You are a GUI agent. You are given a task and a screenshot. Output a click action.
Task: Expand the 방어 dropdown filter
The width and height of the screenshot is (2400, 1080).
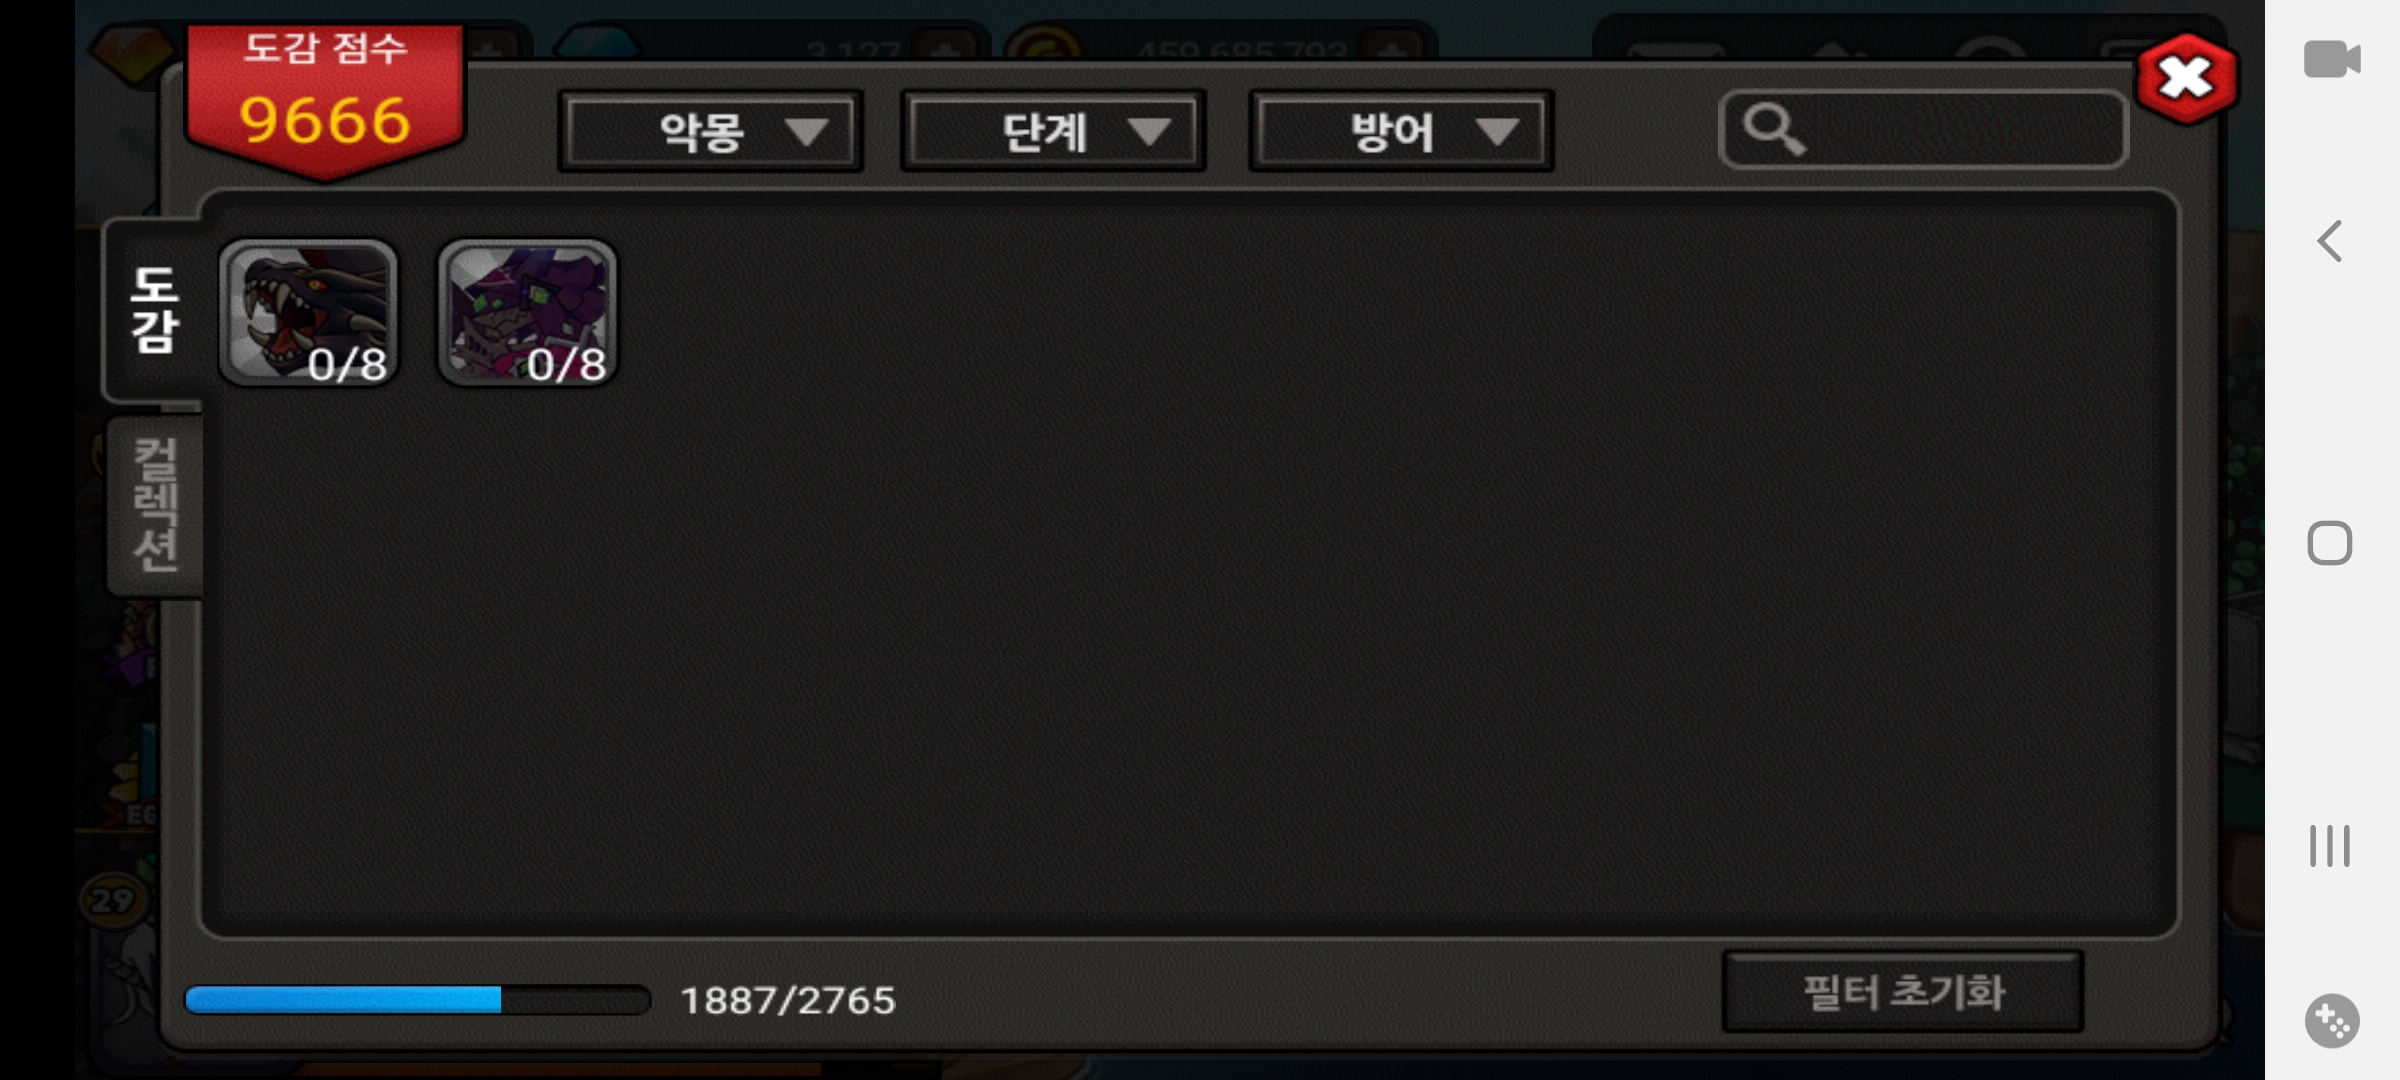point(1400,131)
